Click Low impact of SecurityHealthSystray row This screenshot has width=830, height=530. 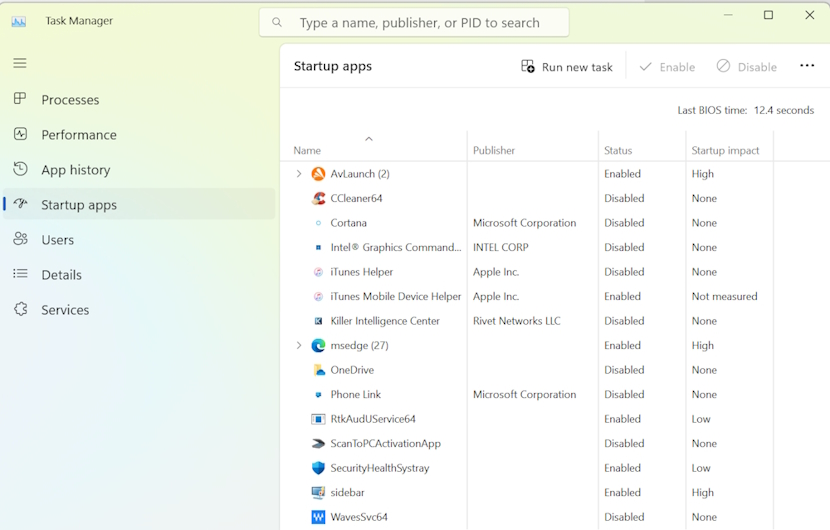point(701,468)
